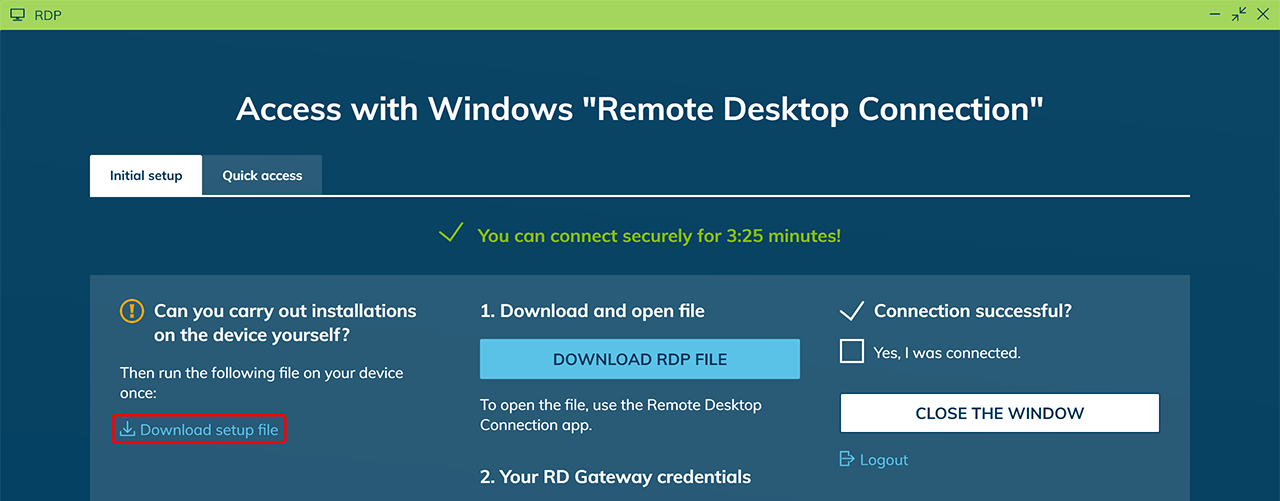The width and height of the screenshot is (1280, 501).
Task: Click the Logout exit icon
Action: click(x=847, y=459)
